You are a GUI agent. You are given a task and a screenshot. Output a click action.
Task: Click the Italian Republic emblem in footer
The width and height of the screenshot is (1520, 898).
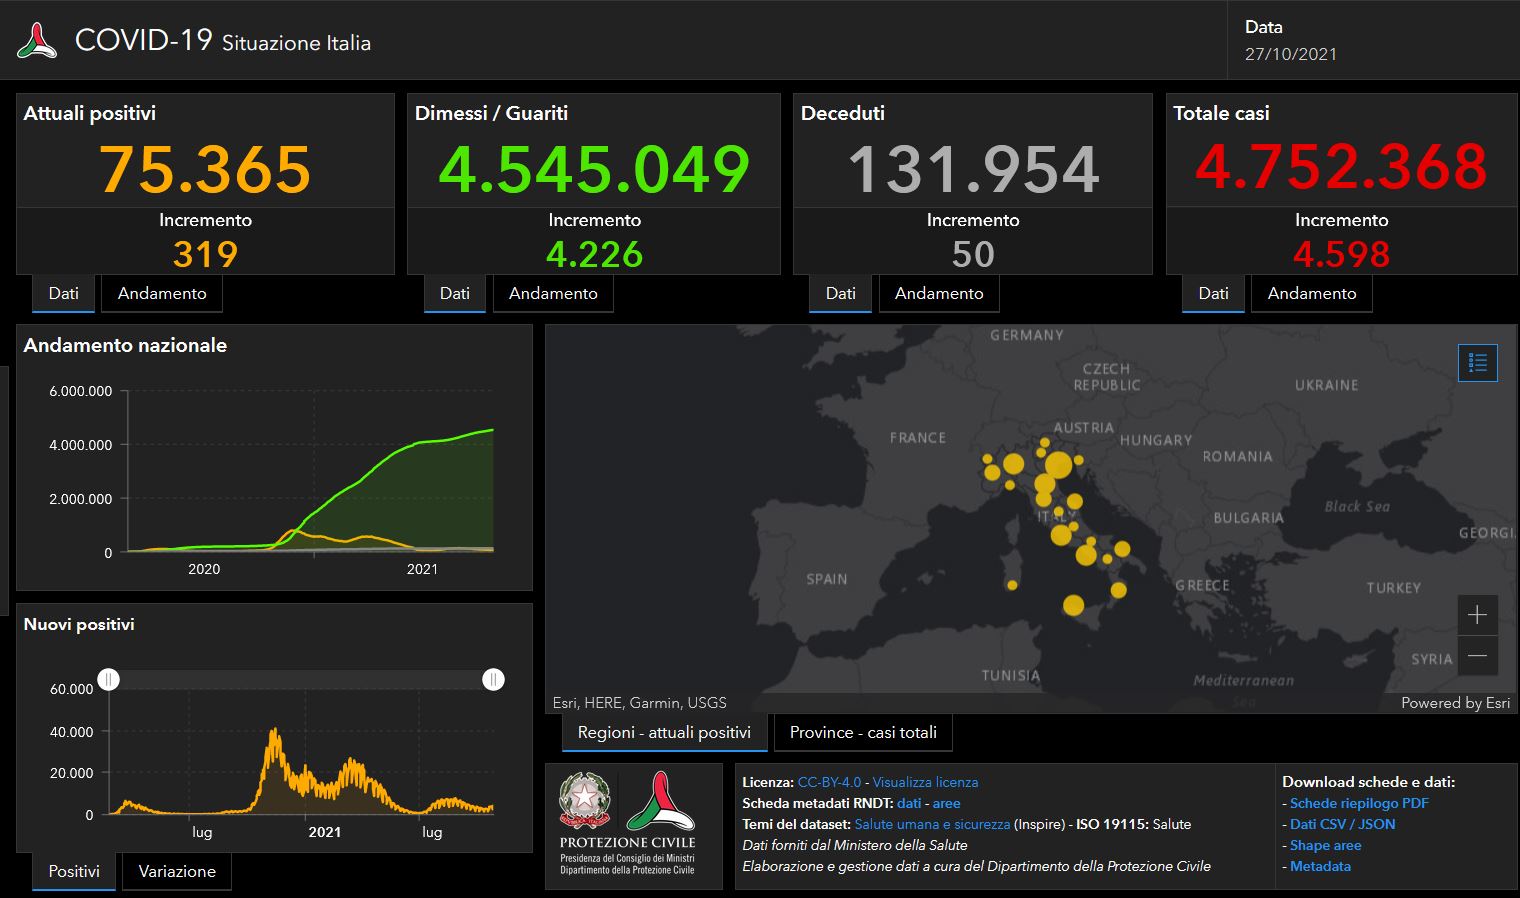pos(585,801)
